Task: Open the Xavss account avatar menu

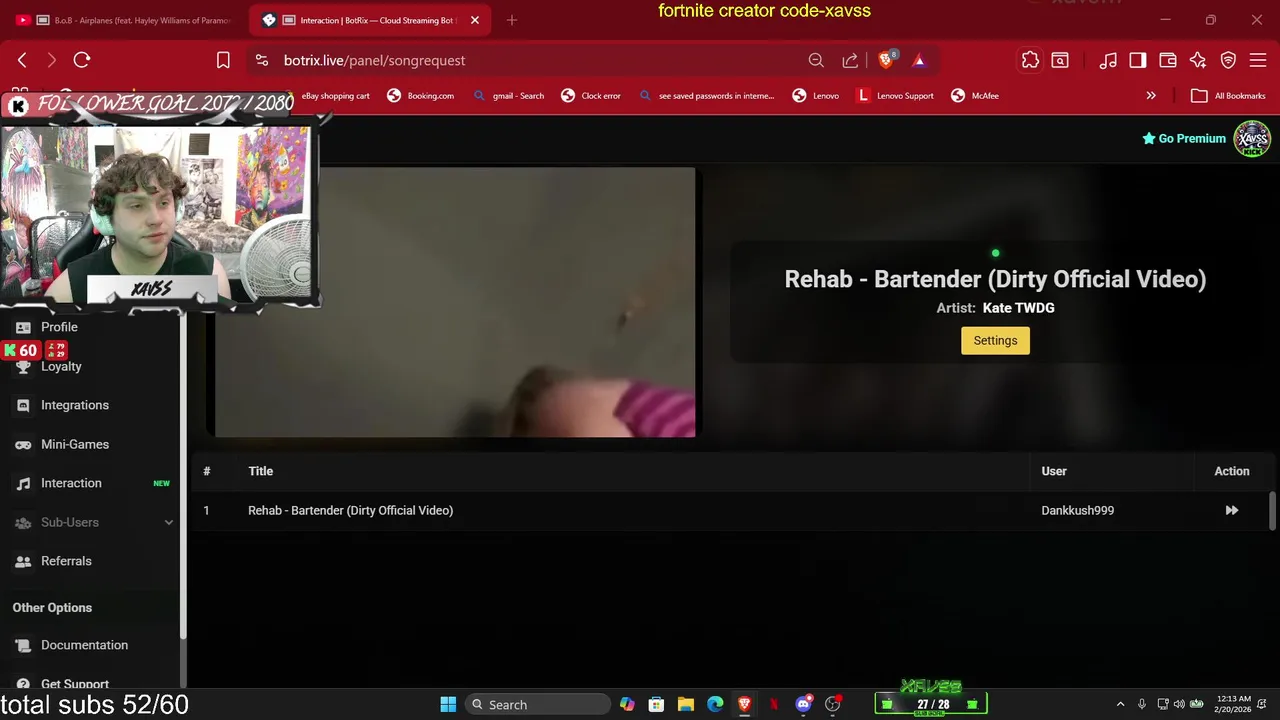Action: [1252, 139]
